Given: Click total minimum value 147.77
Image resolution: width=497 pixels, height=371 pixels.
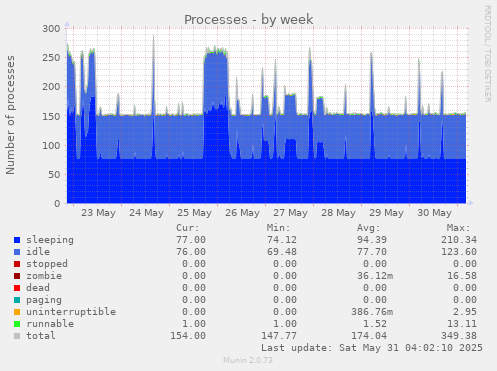Looking at the screenshot, I should (279, 336).
